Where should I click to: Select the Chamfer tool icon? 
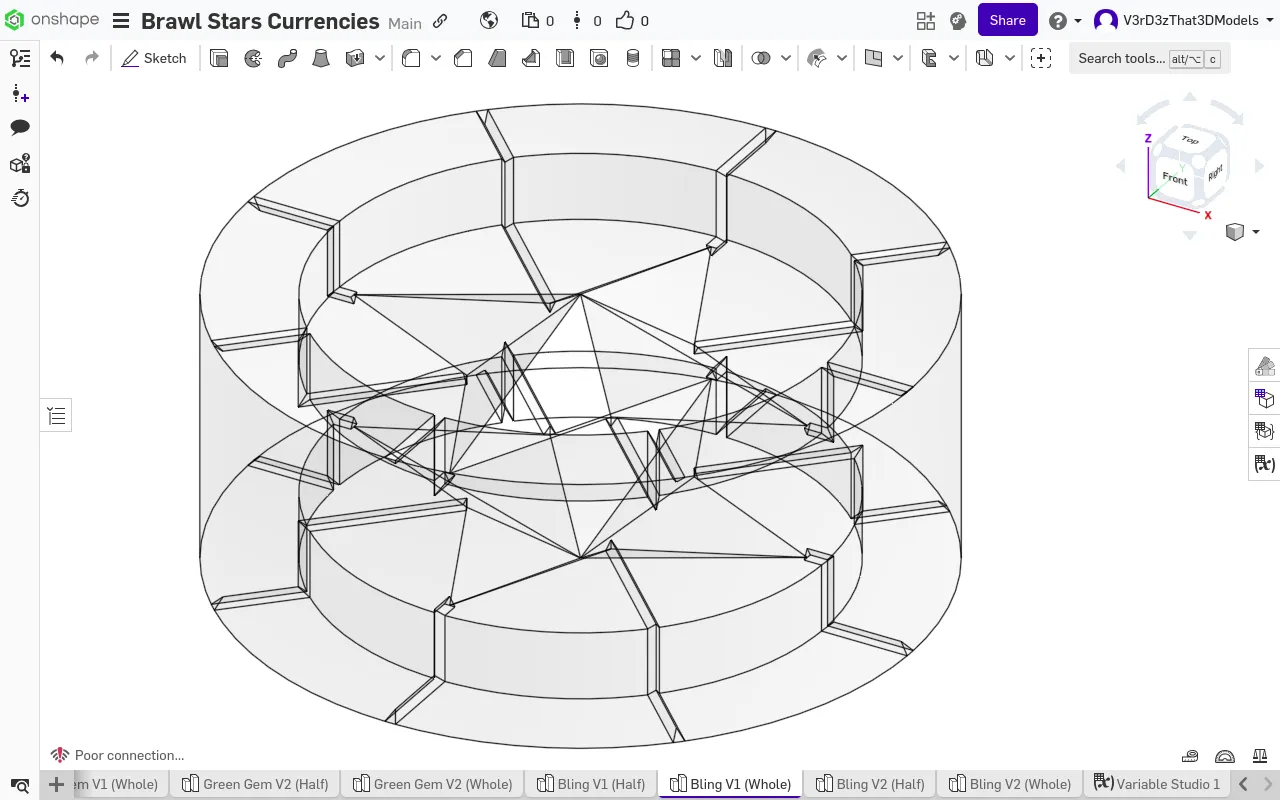(463, 58)
